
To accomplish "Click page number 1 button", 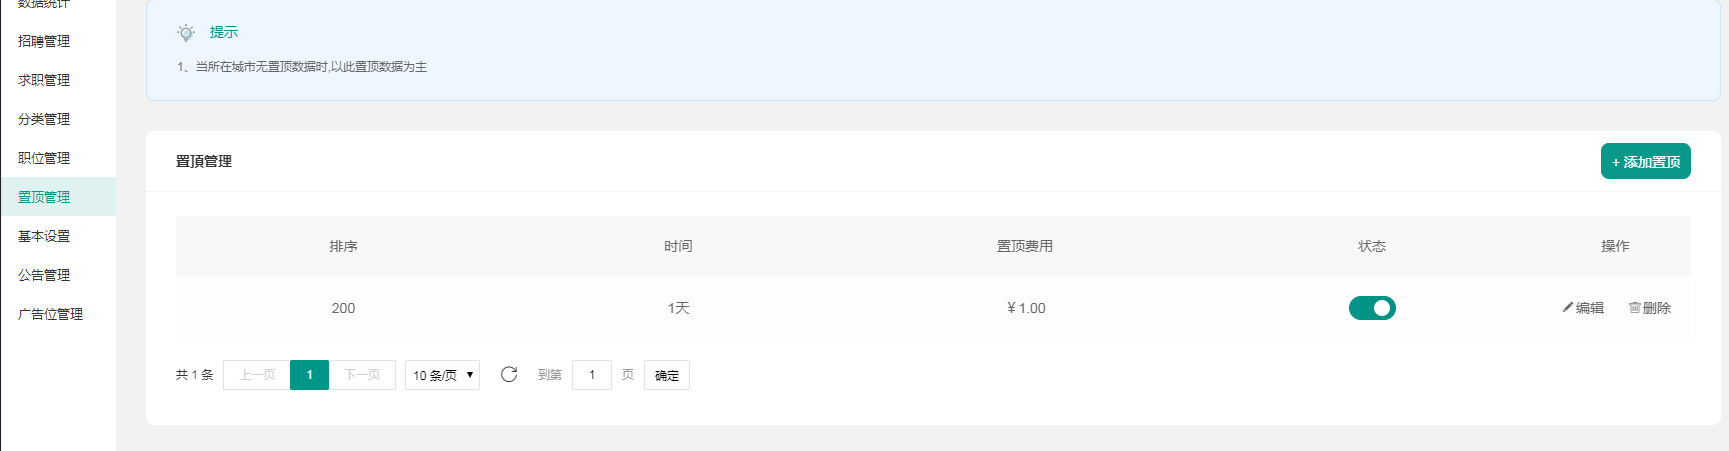I will [309, 375].
